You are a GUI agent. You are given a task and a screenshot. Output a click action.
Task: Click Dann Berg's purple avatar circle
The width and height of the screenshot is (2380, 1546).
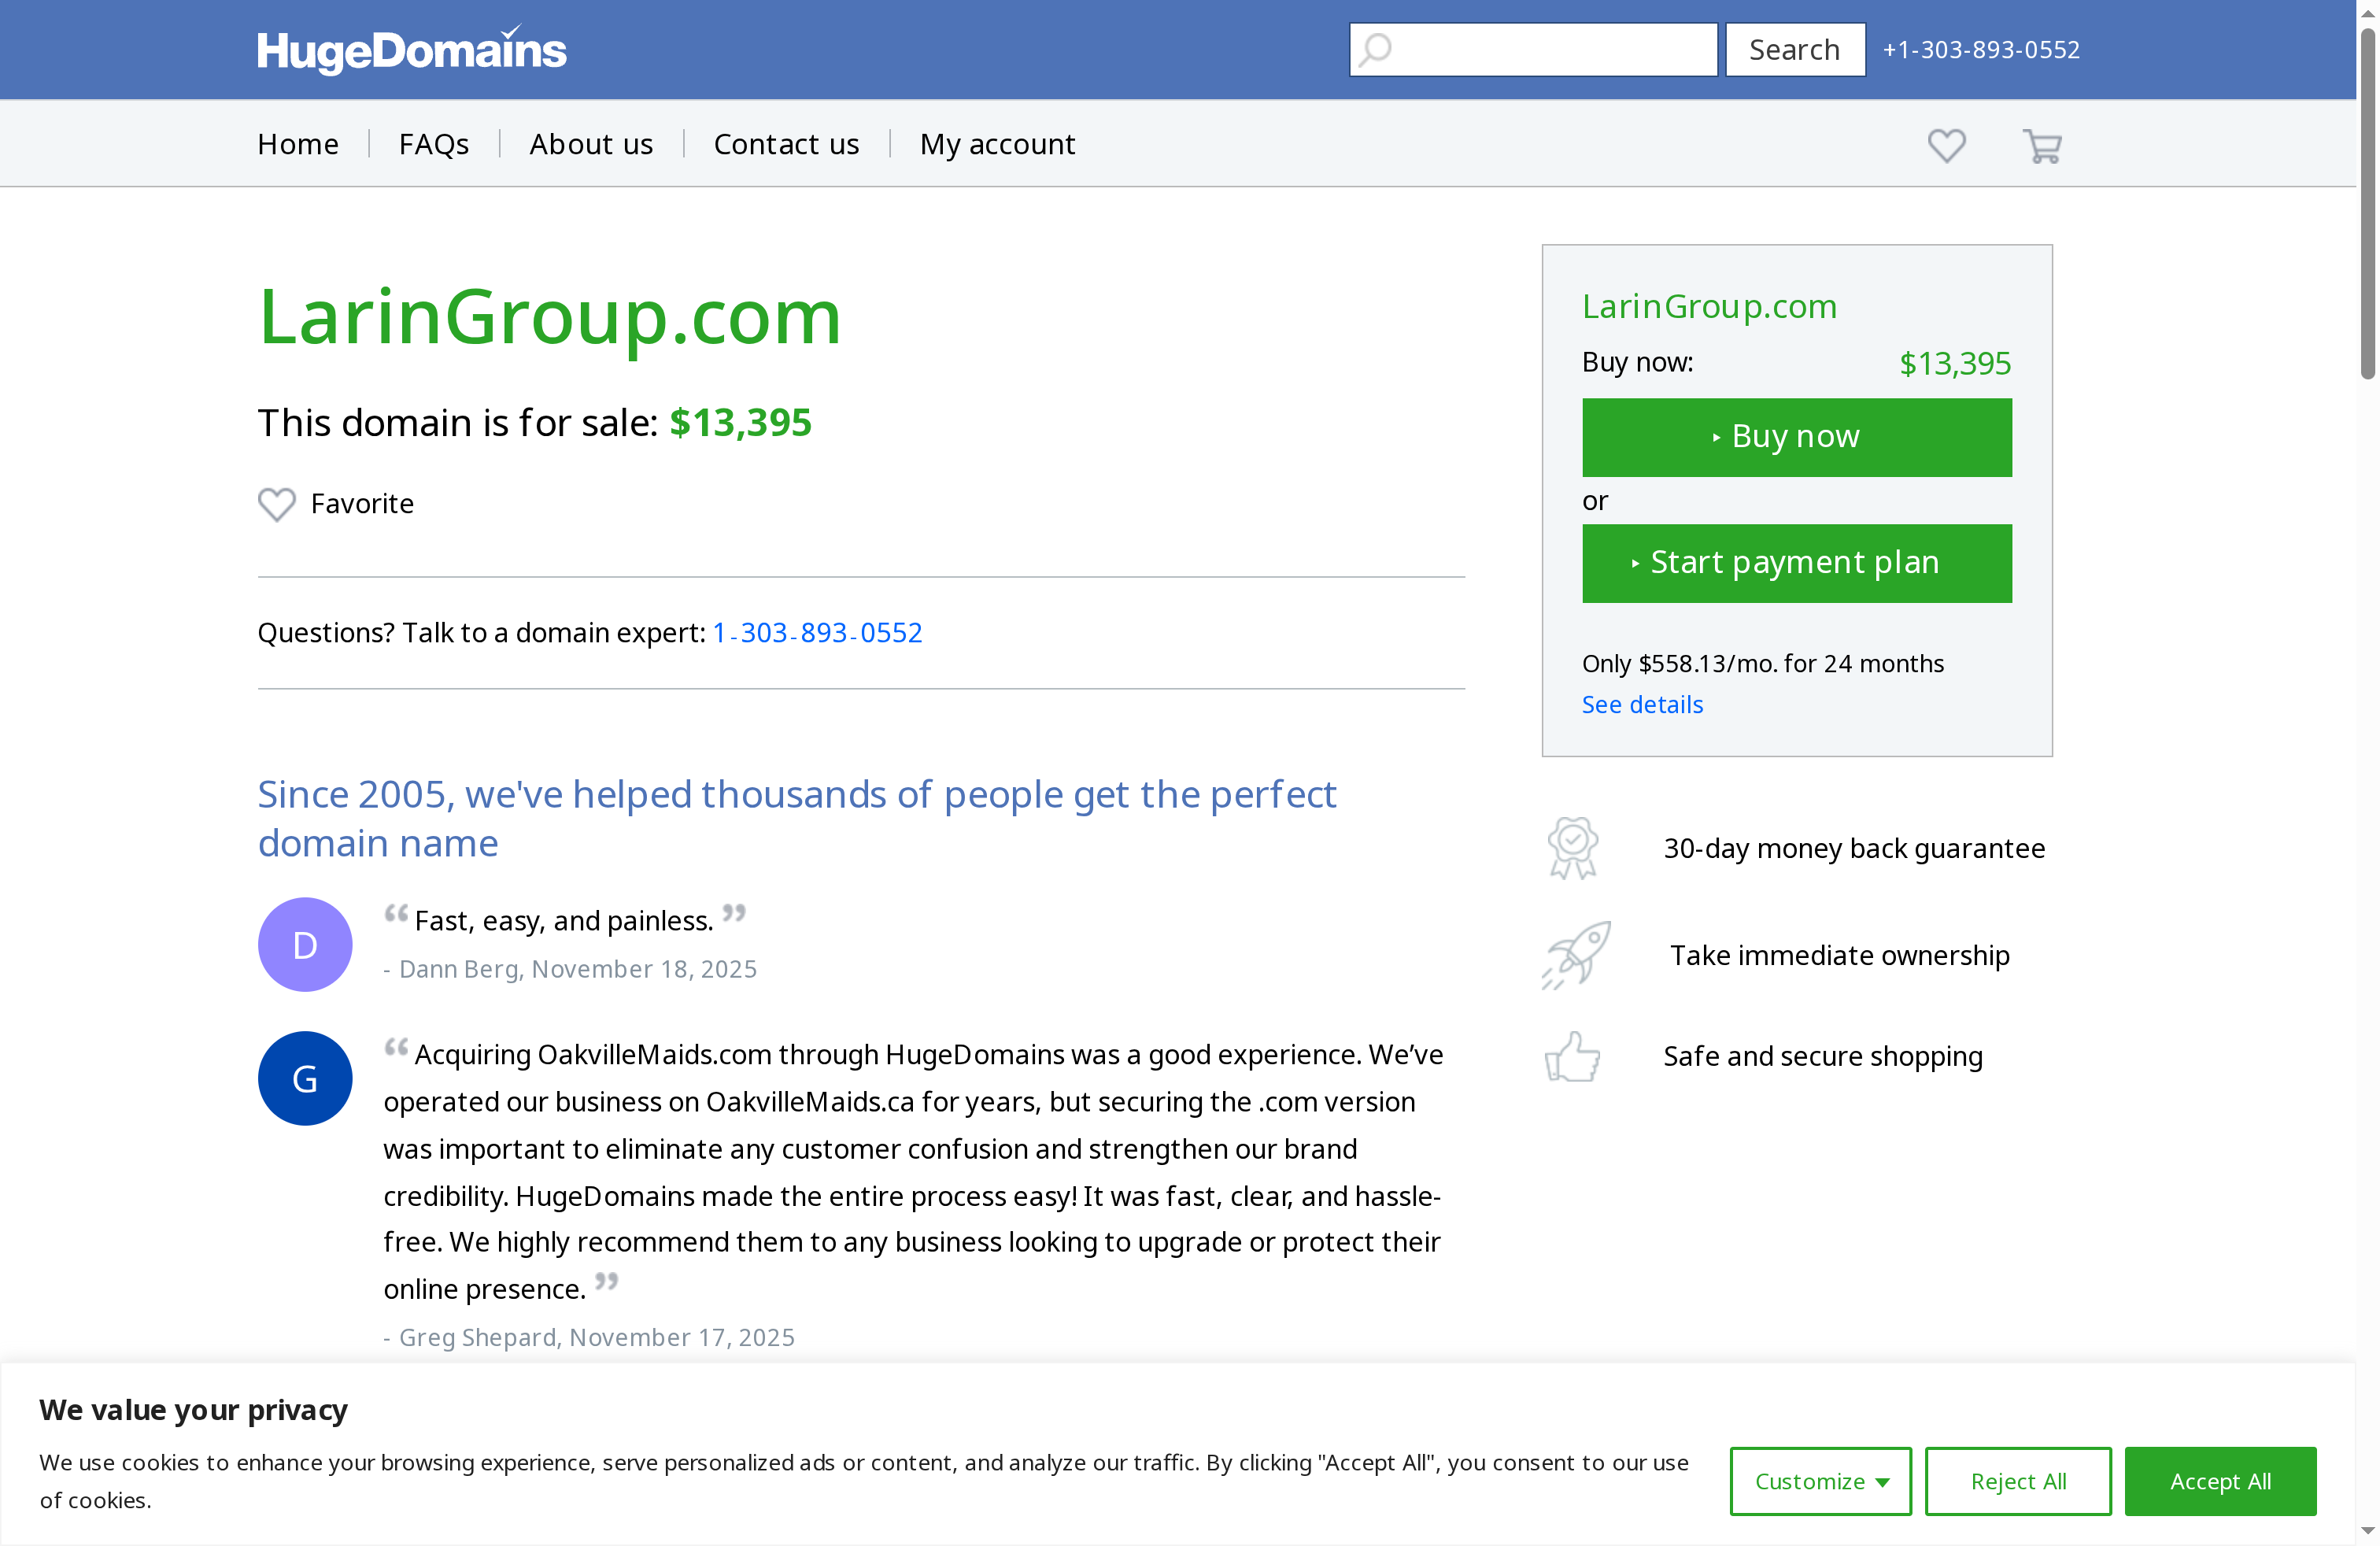304,944
